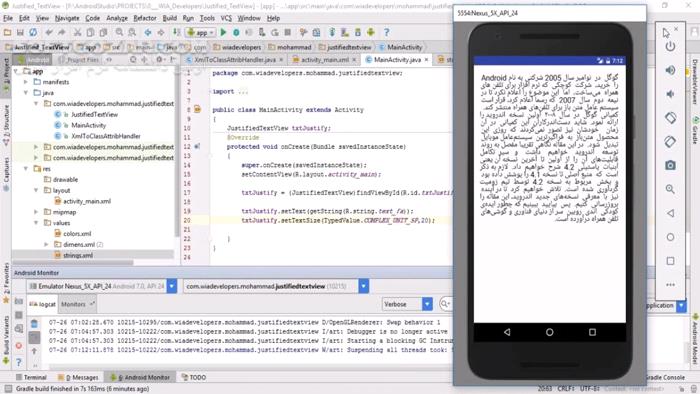Raise emulator volume with speaker icon
Image resolution: width=700 pixels, height=394 pixels.
click(x=670, y=70)
